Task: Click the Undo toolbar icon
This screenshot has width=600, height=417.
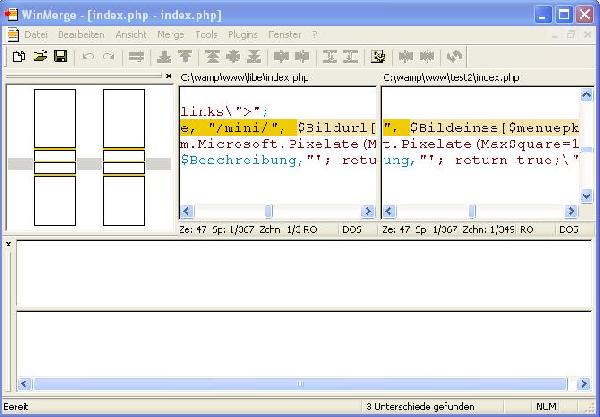Action: pos(88,57)
